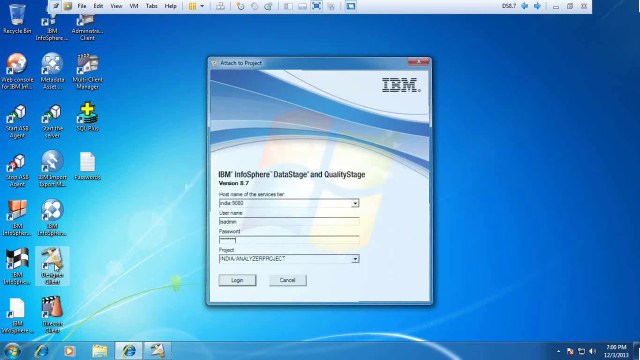The height and width of the screenshot is (360, 640).
Task: Open the Tabs menu
Action: [151, 6]
